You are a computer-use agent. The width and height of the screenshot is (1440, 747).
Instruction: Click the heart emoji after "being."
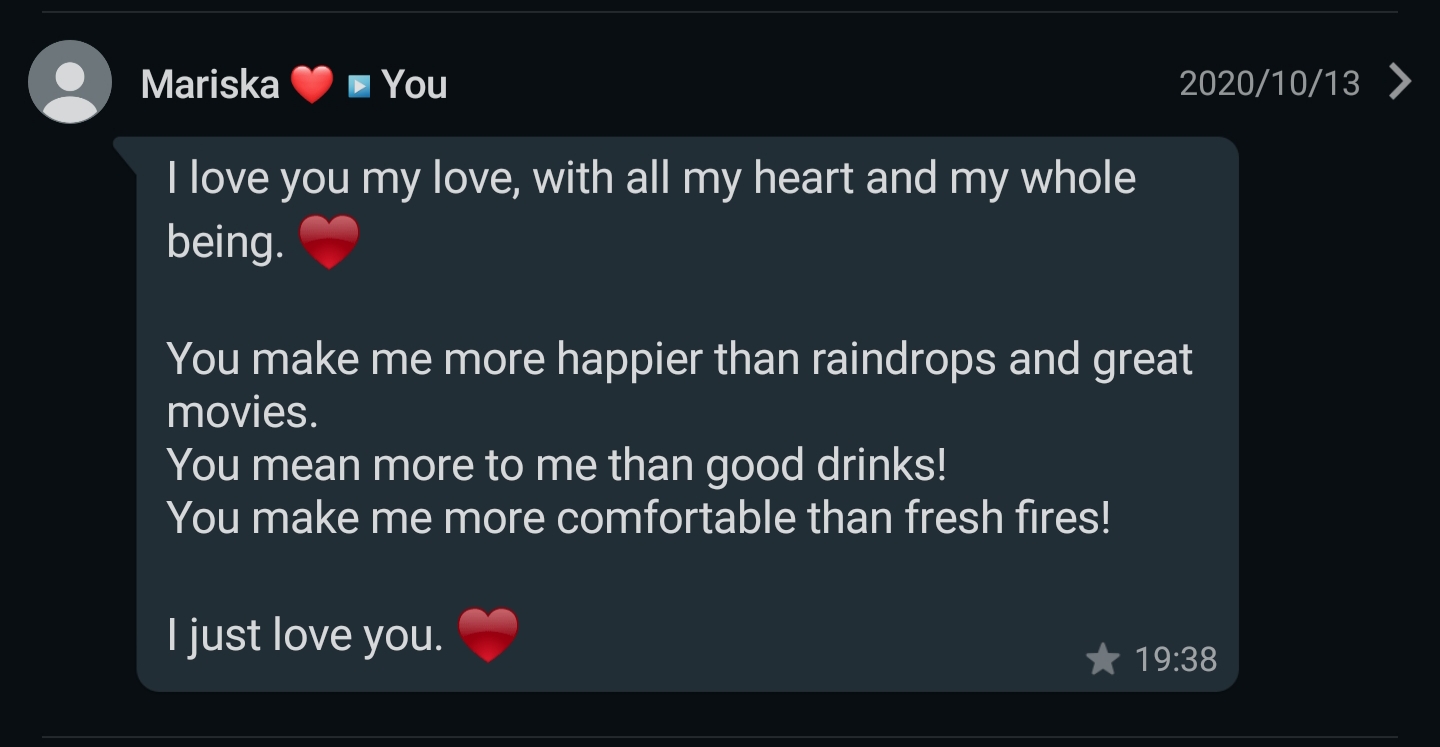tap(329, 243)
